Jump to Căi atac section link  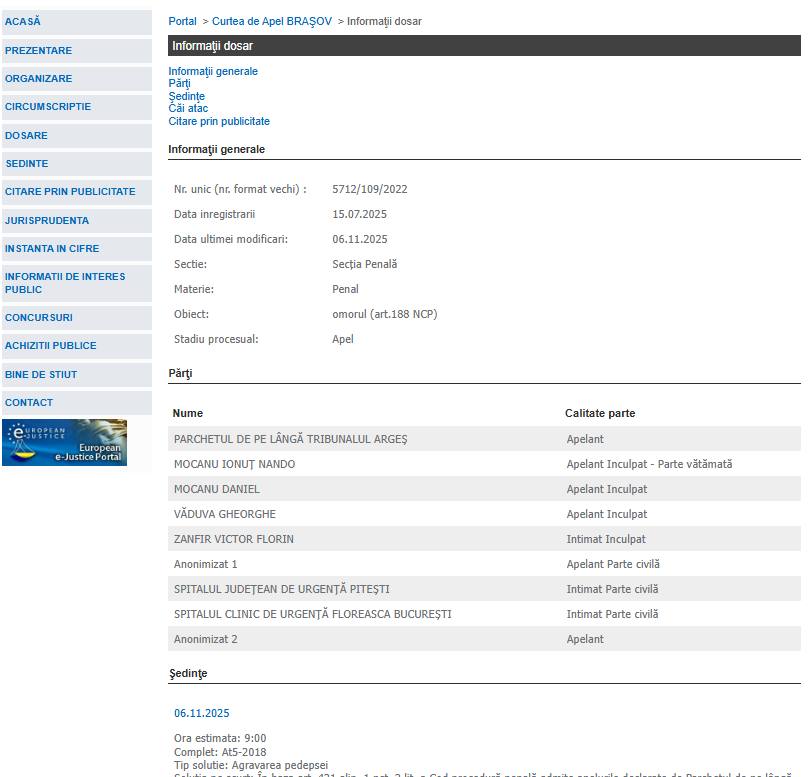click(188, 108)
